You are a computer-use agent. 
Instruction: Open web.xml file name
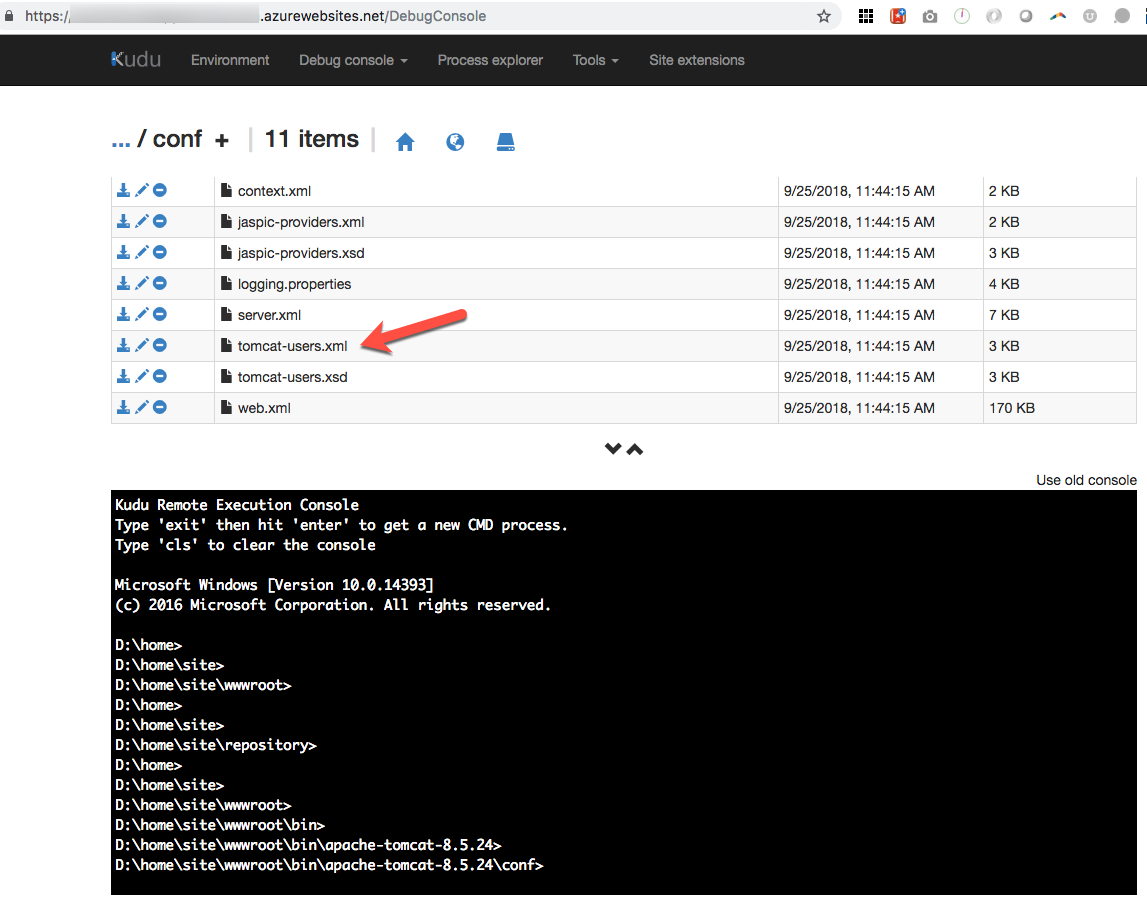264,408
